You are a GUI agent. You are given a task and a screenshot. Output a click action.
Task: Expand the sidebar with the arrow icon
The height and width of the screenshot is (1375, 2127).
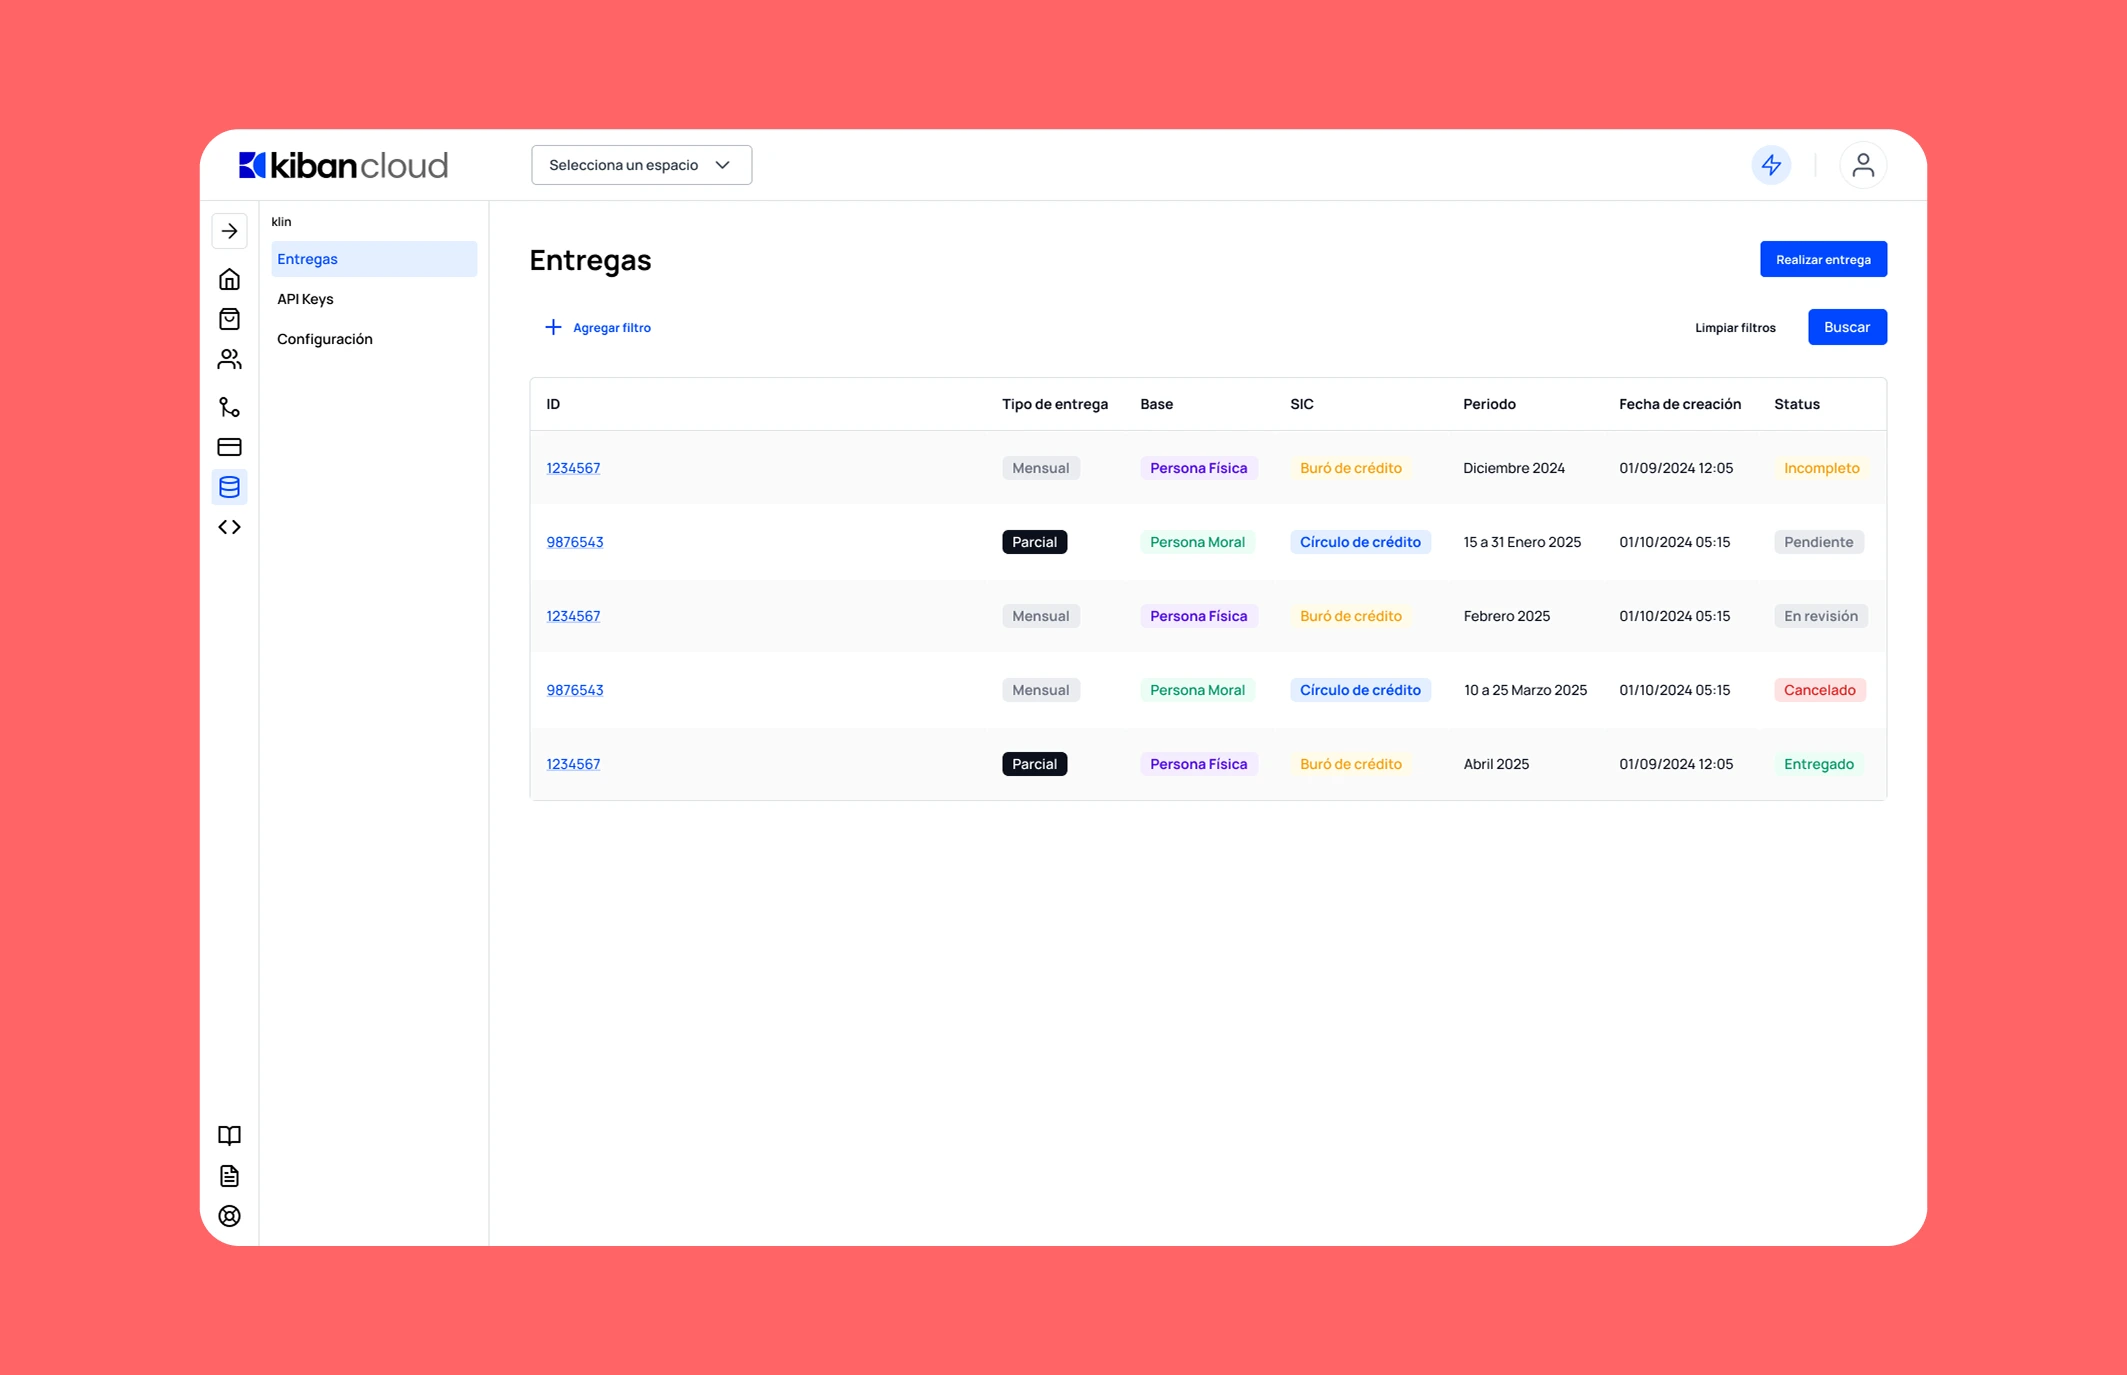point(229,231)
